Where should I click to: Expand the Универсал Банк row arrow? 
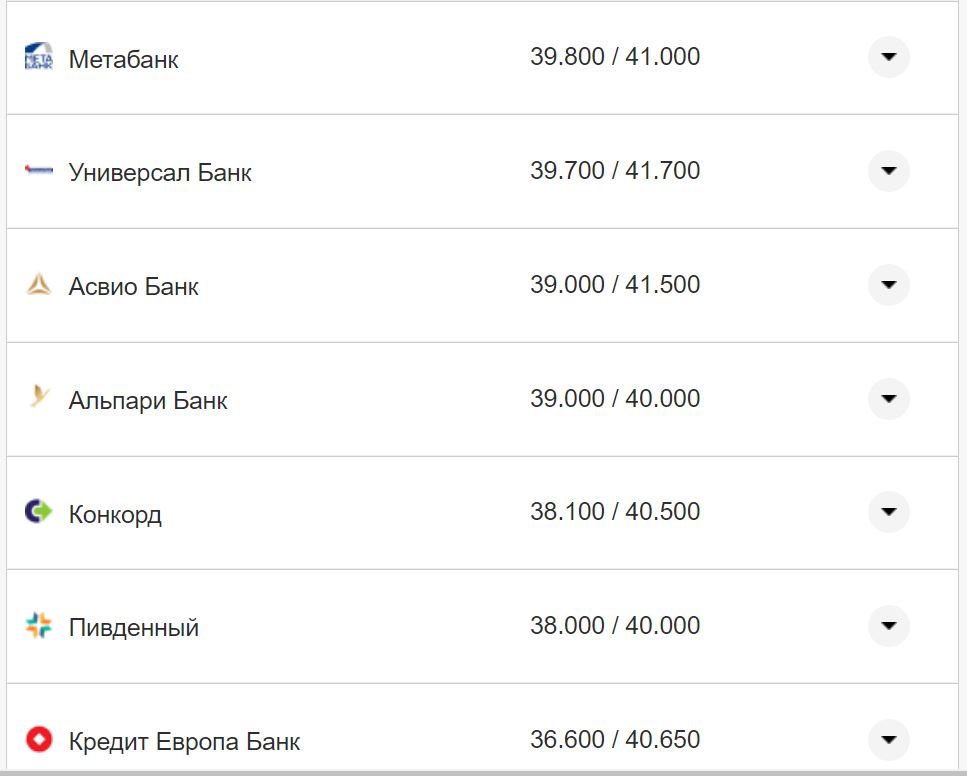click(888, 171)
